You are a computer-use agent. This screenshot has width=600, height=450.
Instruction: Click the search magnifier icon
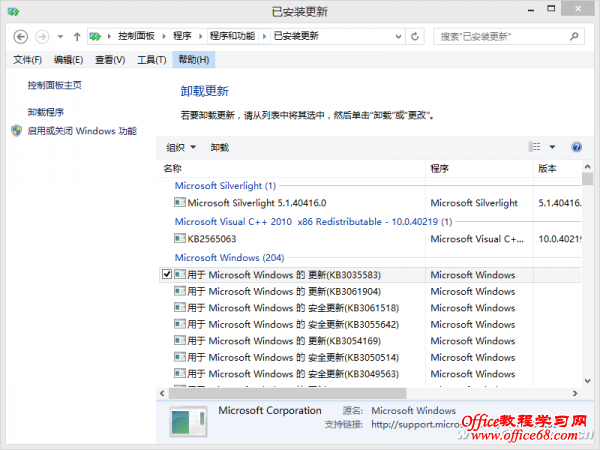coord(574,37)
